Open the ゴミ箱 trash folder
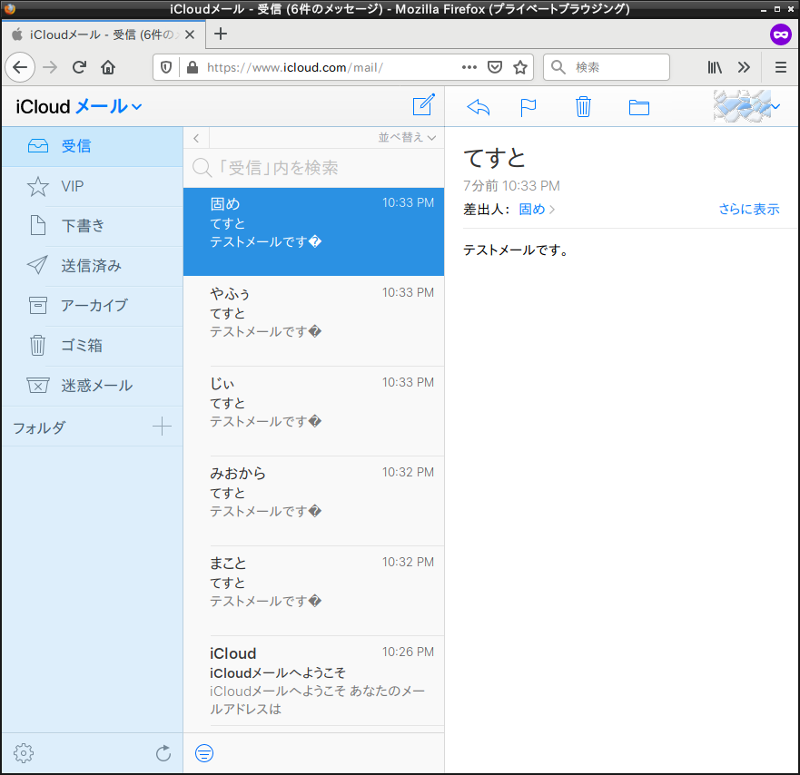The height and width of the screenshot is (775, 800). point(92,345)
